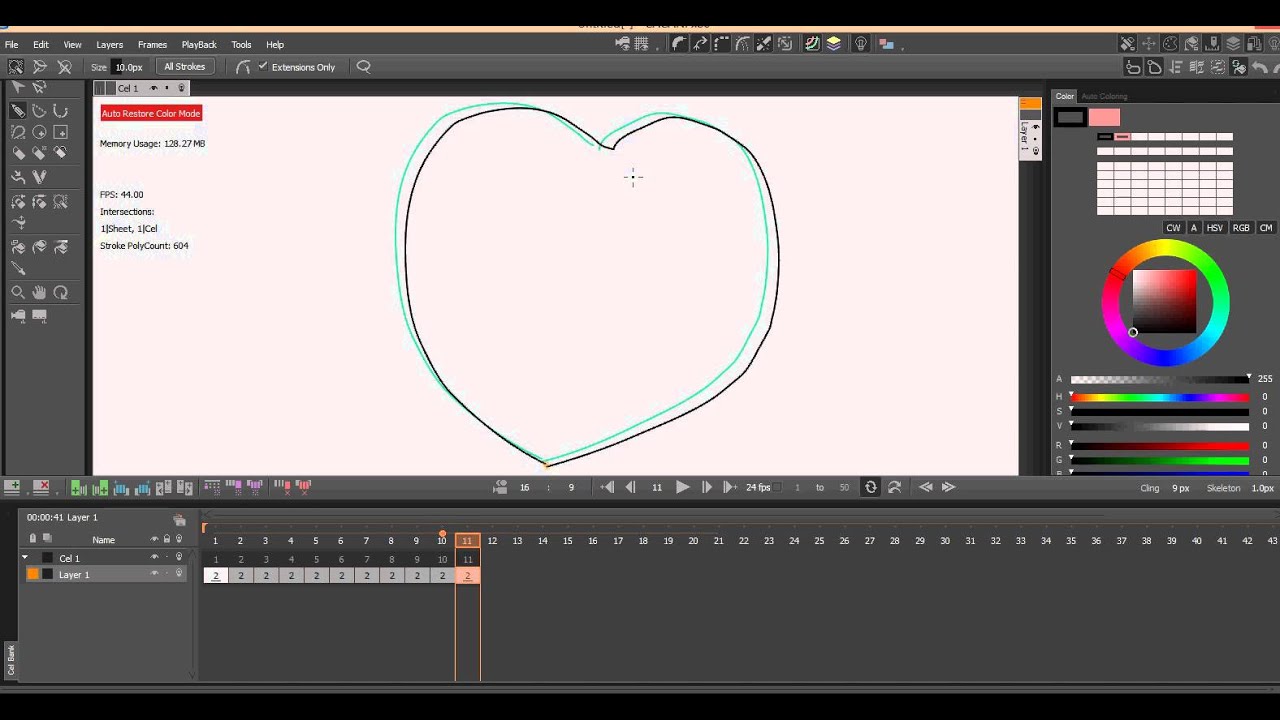
Task: Select the black stroke color swatch
Action: click(1070, 117)
